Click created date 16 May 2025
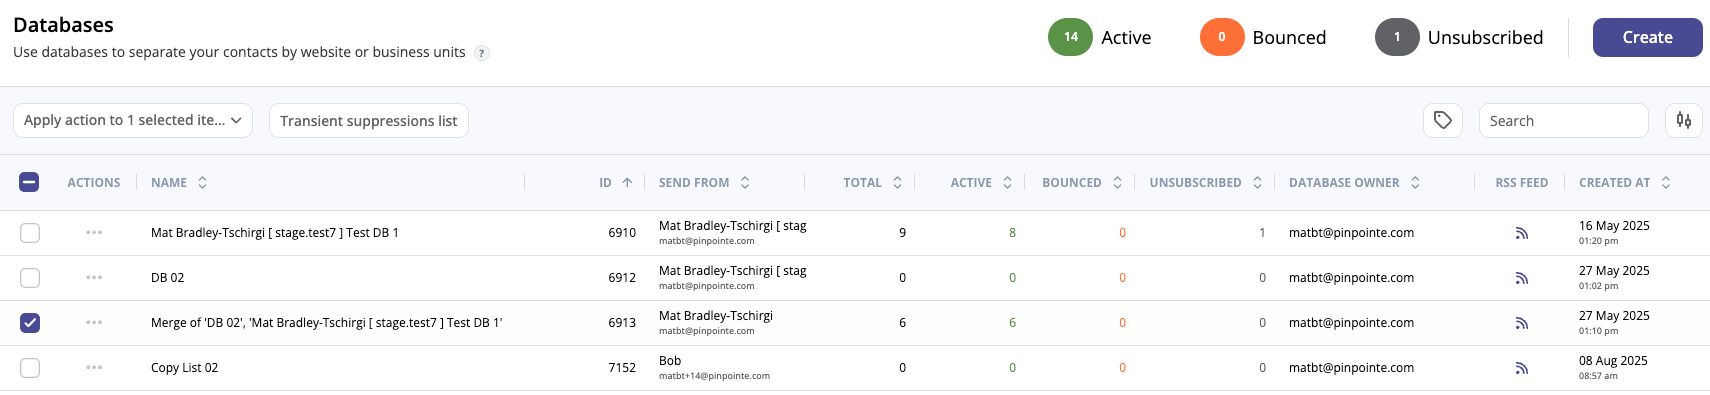1710x395 pixels. (x=1614, y=226)
